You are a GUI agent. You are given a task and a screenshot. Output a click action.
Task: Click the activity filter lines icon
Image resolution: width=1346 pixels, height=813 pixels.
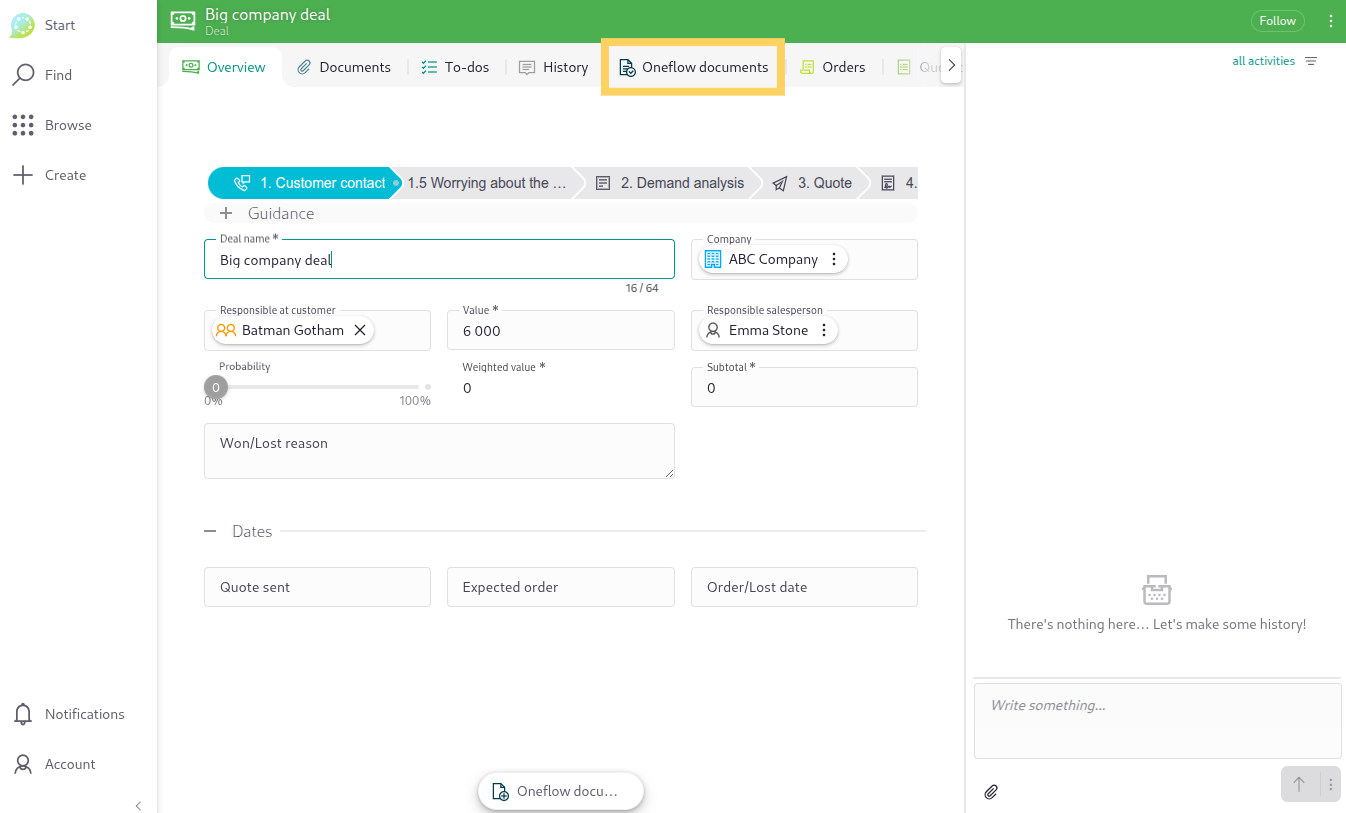click(1311, 61)
